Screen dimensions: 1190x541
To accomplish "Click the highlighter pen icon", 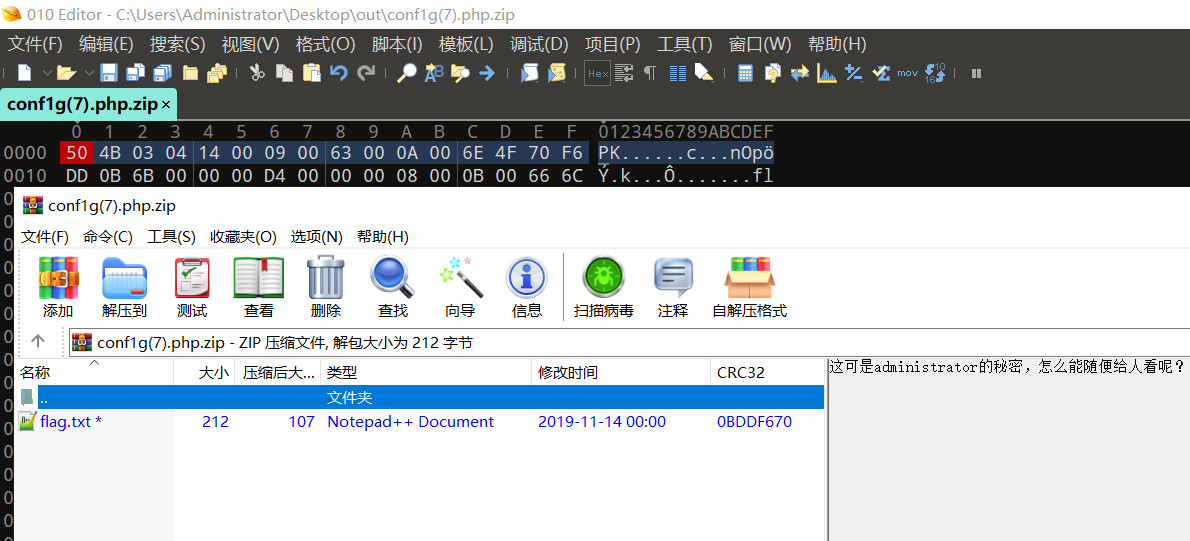I will click(x=704, y=73).
